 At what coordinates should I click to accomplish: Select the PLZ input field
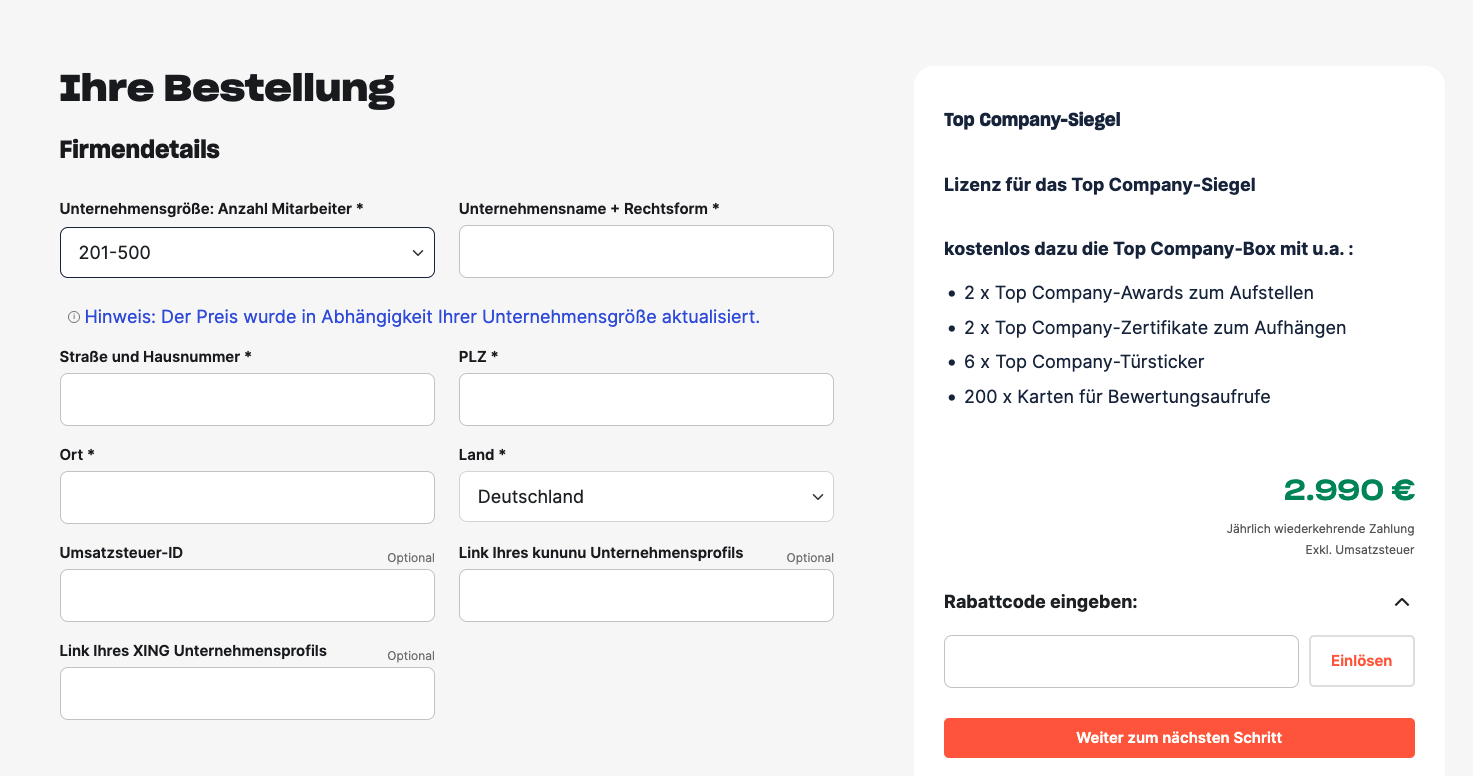tap(646, 400)
